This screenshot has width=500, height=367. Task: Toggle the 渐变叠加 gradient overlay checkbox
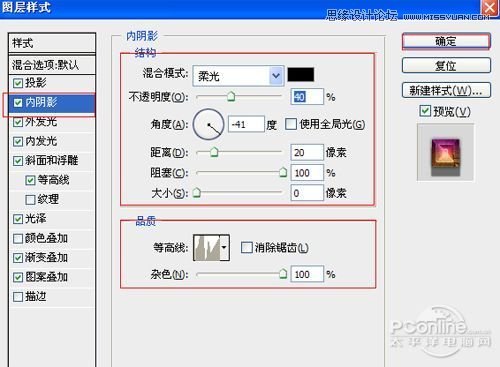pos(18,258)
